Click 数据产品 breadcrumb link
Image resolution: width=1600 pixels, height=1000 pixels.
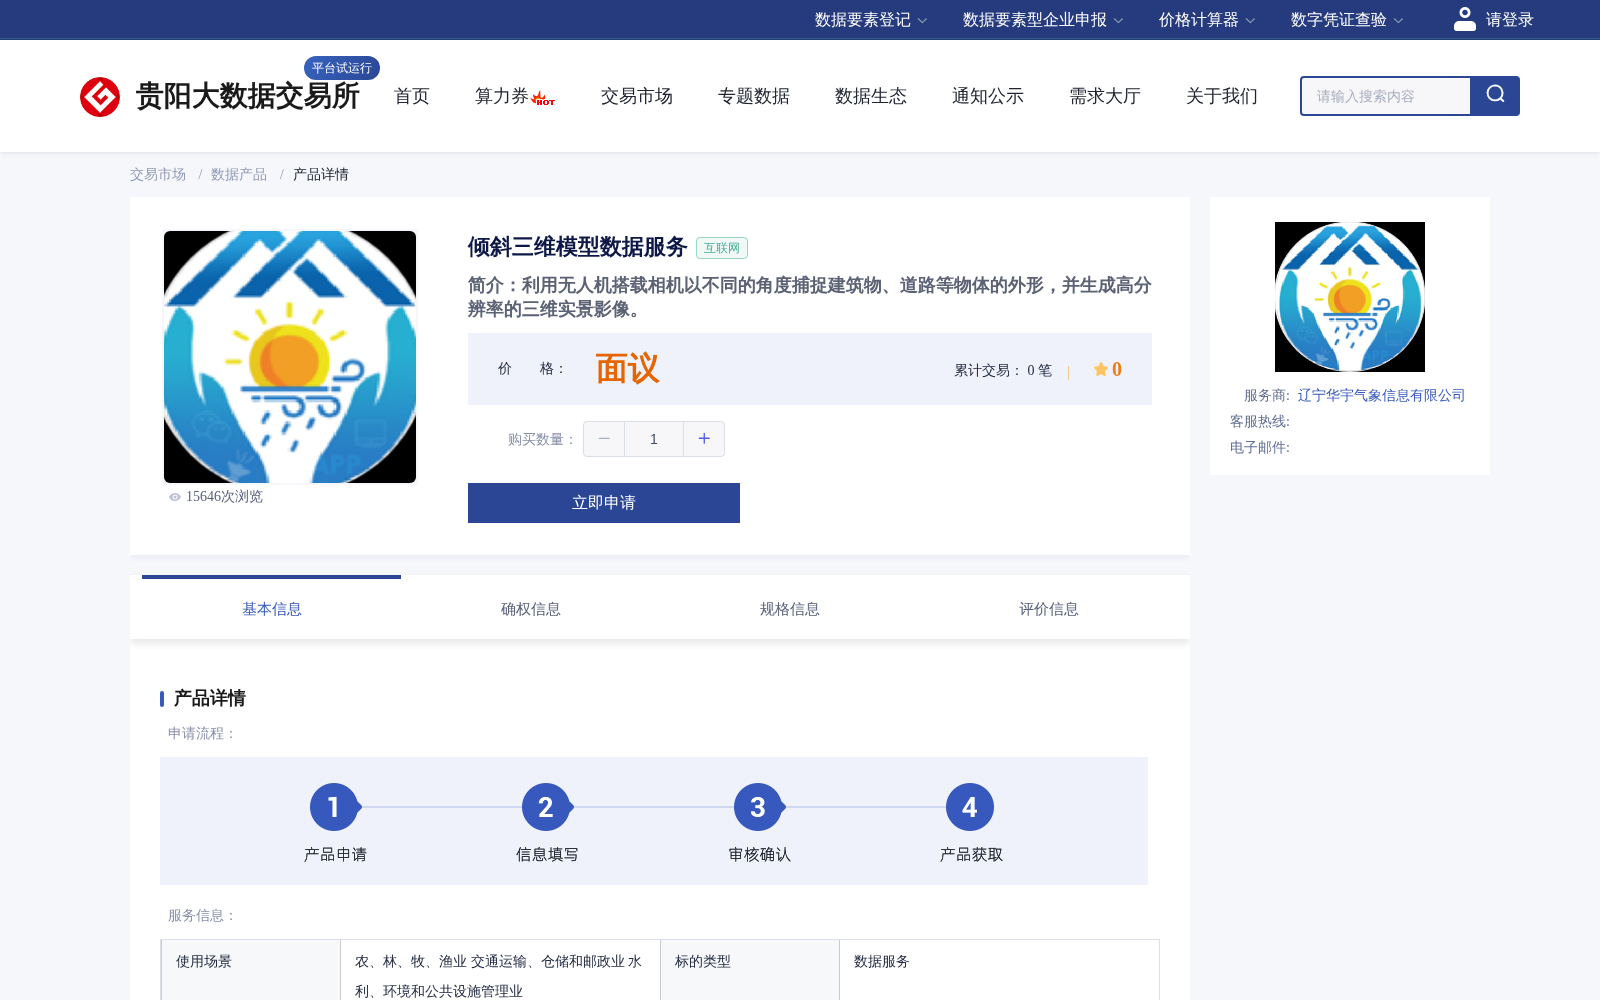point(239,174)
